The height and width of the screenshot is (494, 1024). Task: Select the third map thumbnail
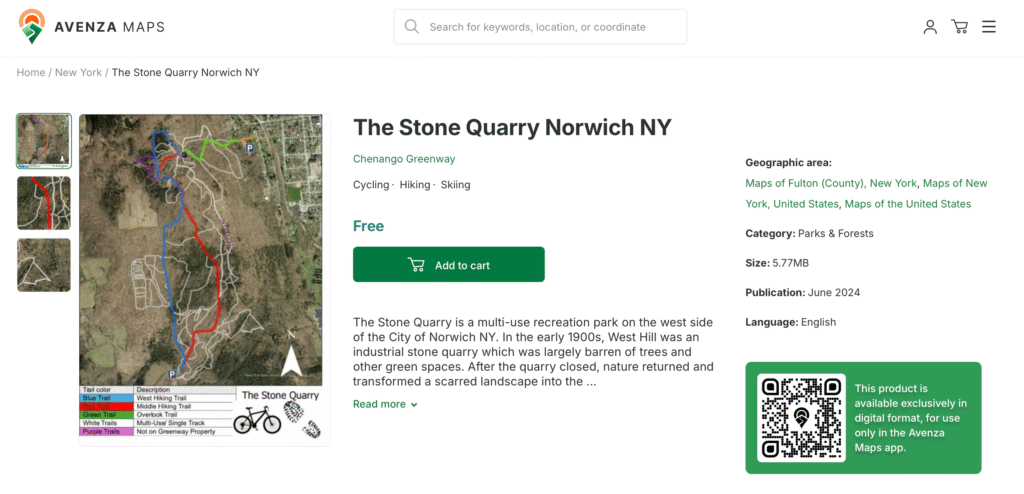[x=44, y=265]
